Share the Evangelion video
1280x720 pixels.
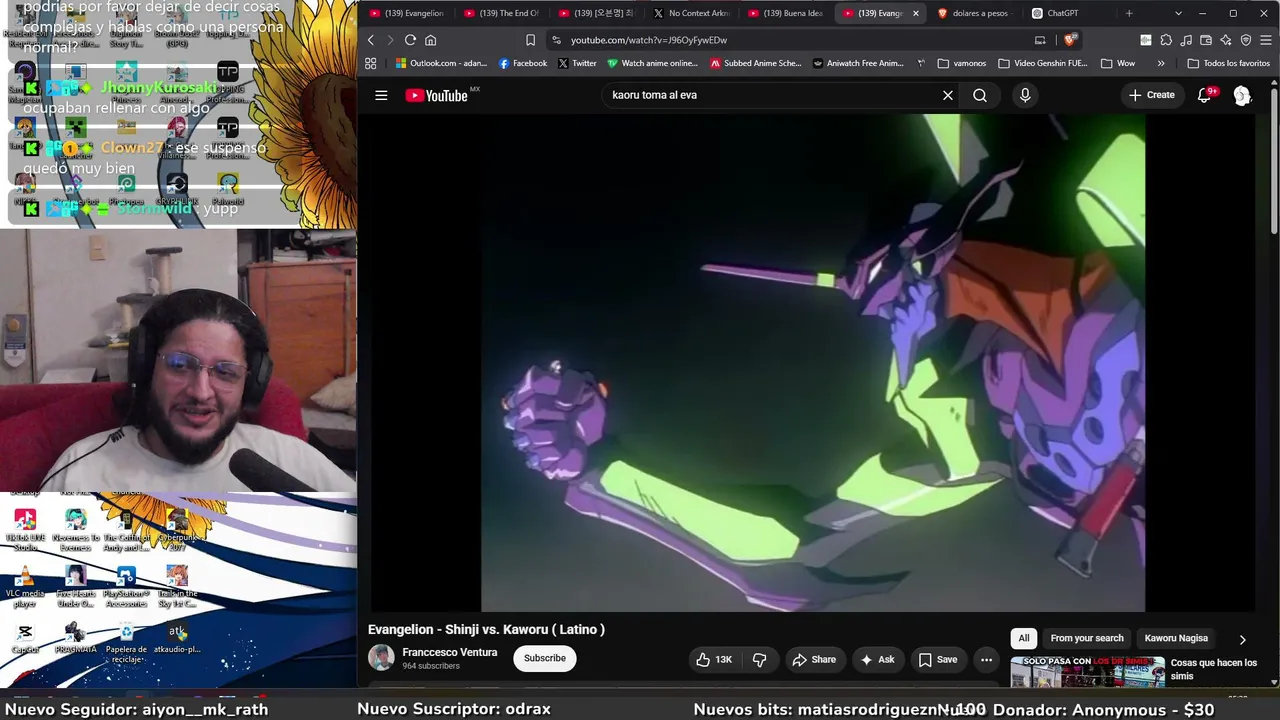pos(814,659)
